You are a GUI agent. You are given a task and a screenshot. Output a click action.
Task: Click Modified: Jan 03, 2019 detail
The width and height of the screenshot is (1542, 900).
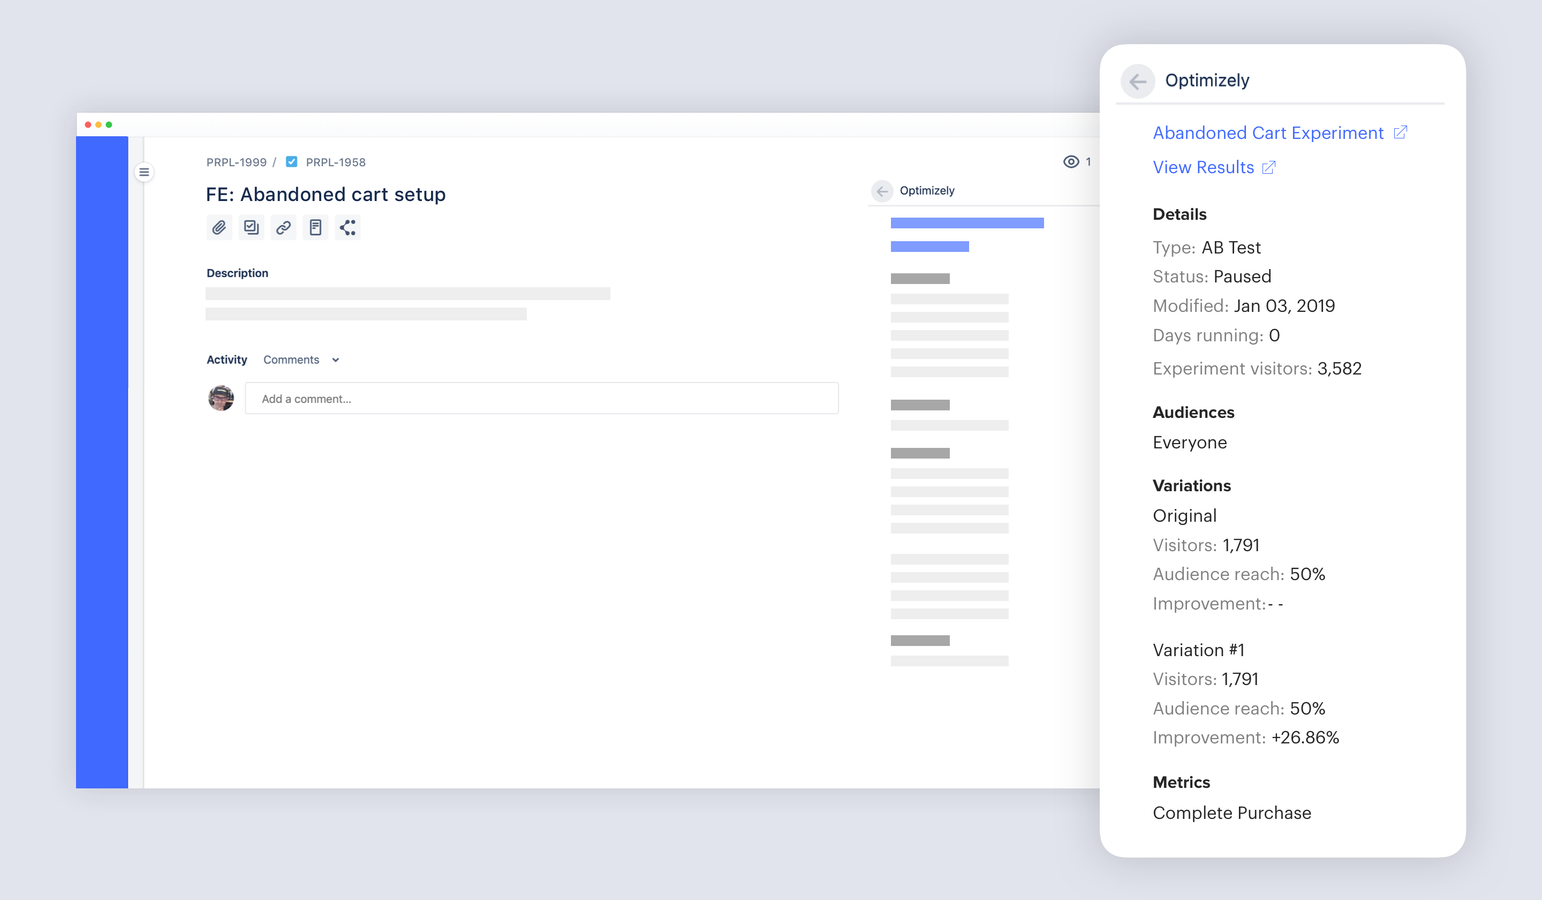click(x=1244, y=306)
